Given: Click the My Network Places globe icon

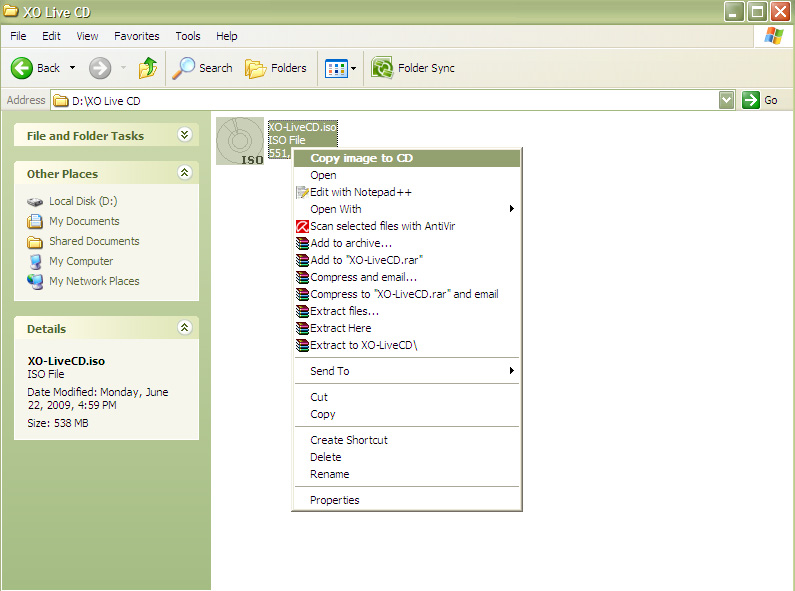Looking at the screenshot, I should pyautogui.click(x=35, y=282).
